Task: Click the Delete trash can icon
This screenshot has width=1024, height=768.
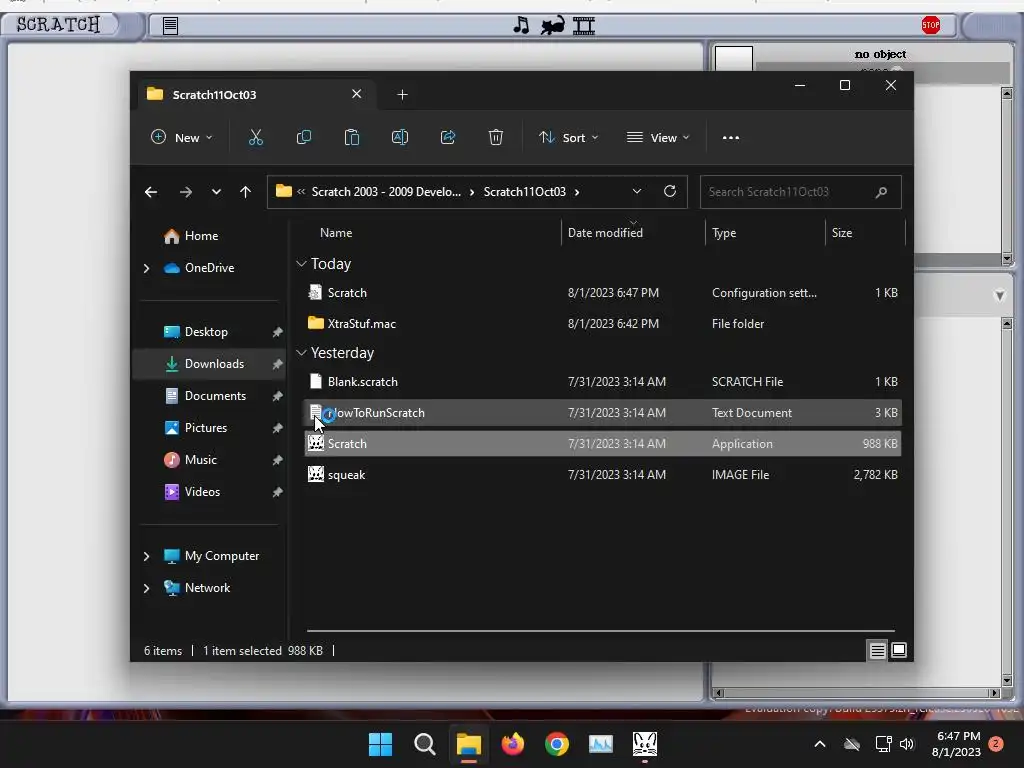Action: (x=496, y=138)
